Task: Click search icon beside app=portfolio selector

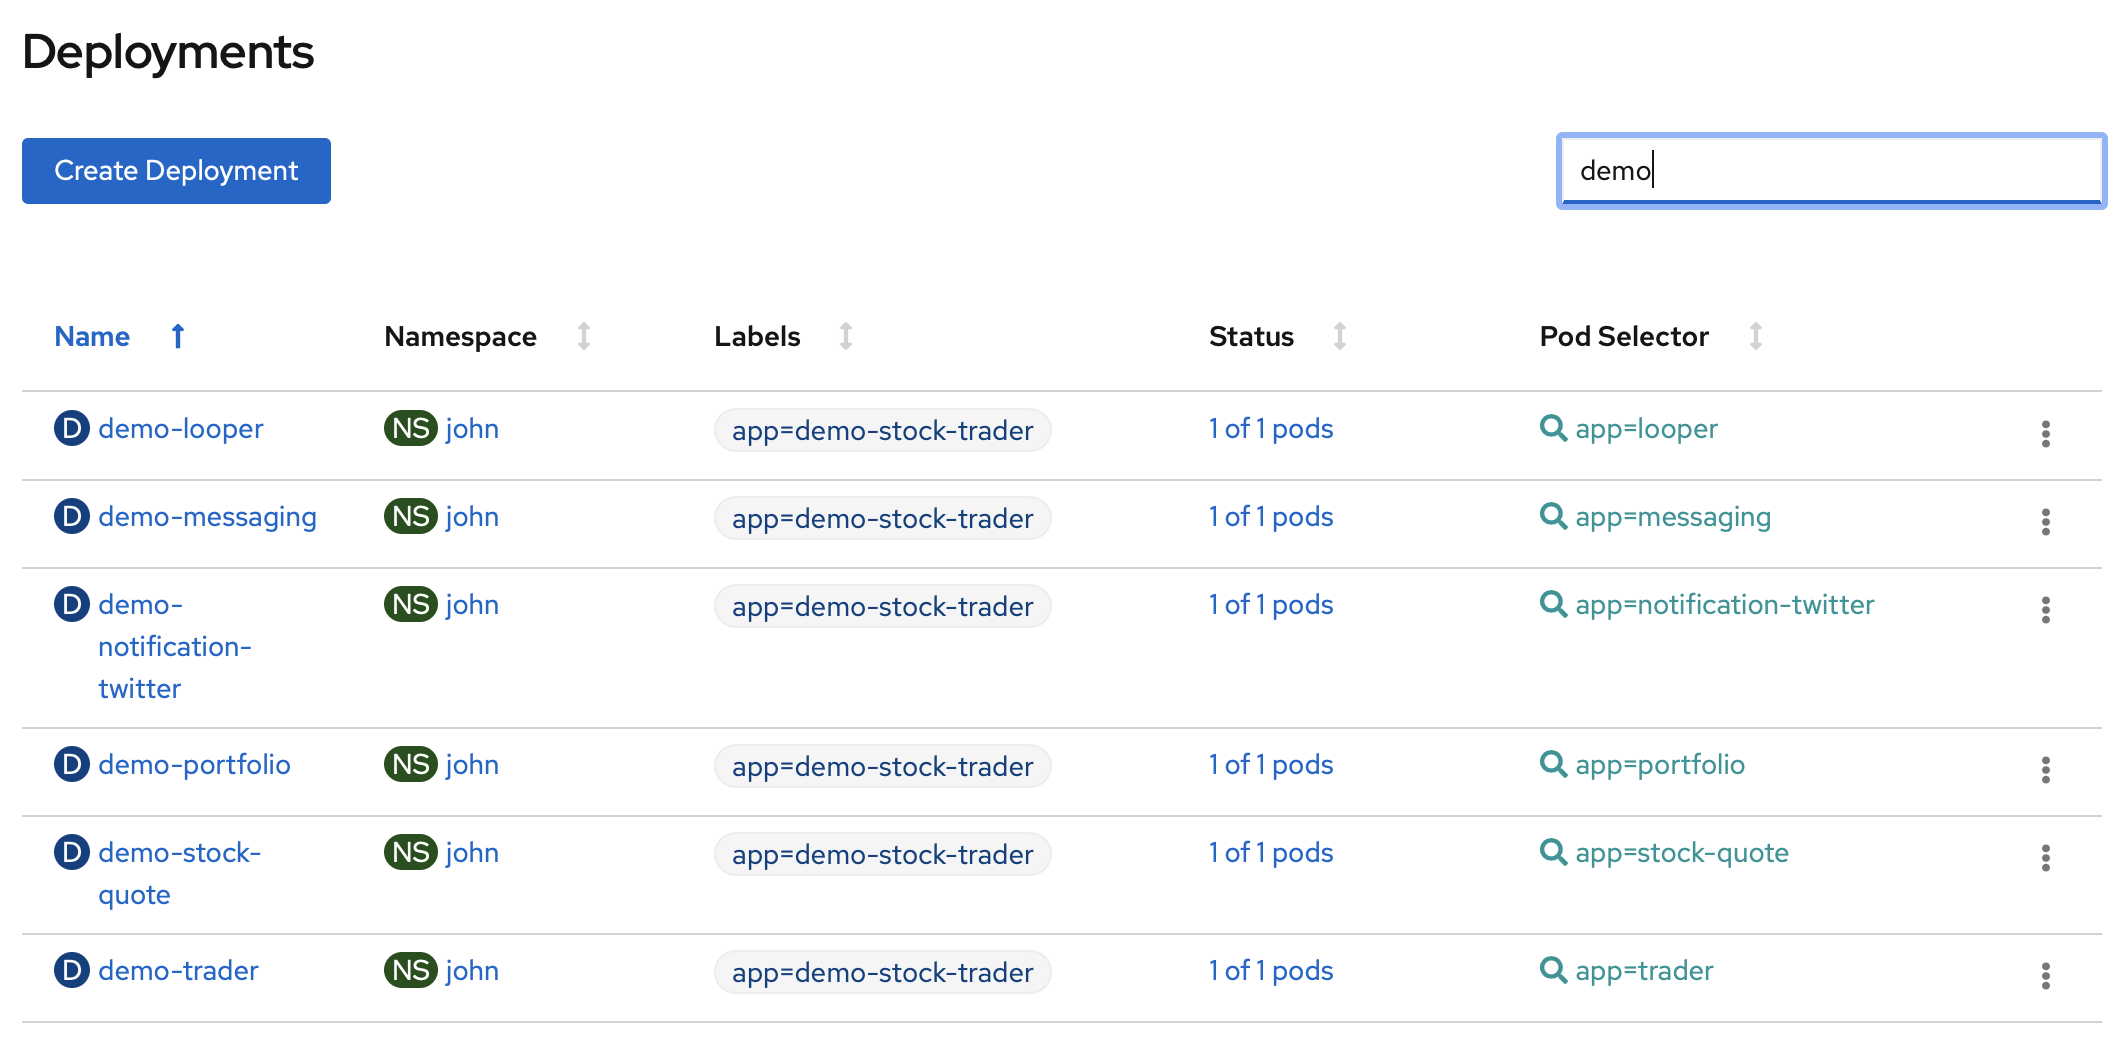Action: pos(1553,764)
